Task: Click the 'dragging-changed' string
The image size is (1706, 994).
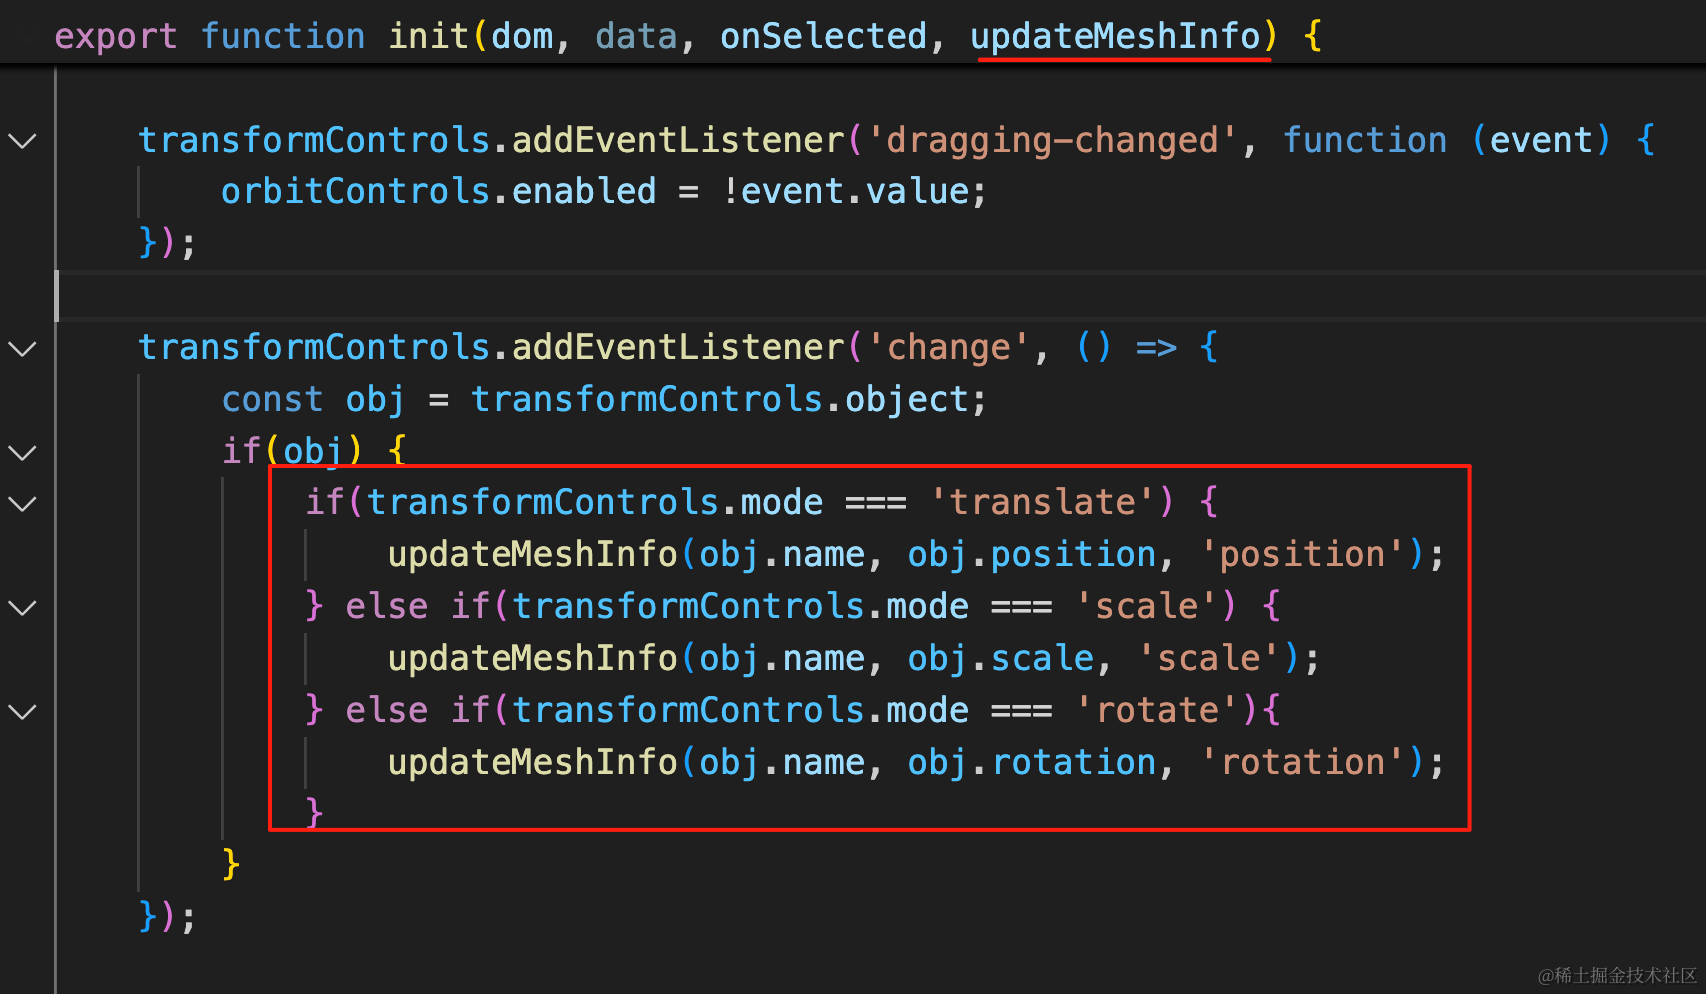Action: (1053, 141)
